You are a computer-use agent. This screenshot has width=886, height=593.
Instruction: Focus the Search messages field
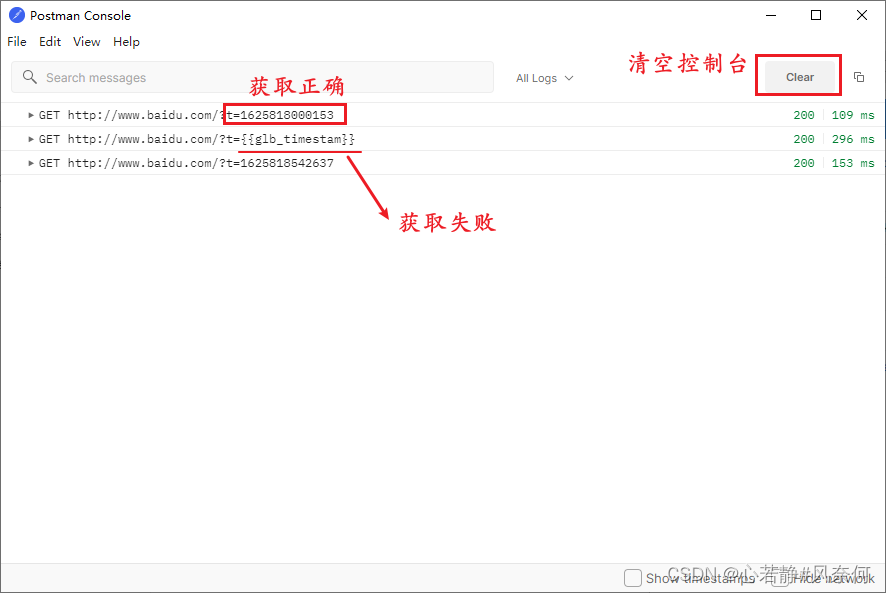point(253,77)
